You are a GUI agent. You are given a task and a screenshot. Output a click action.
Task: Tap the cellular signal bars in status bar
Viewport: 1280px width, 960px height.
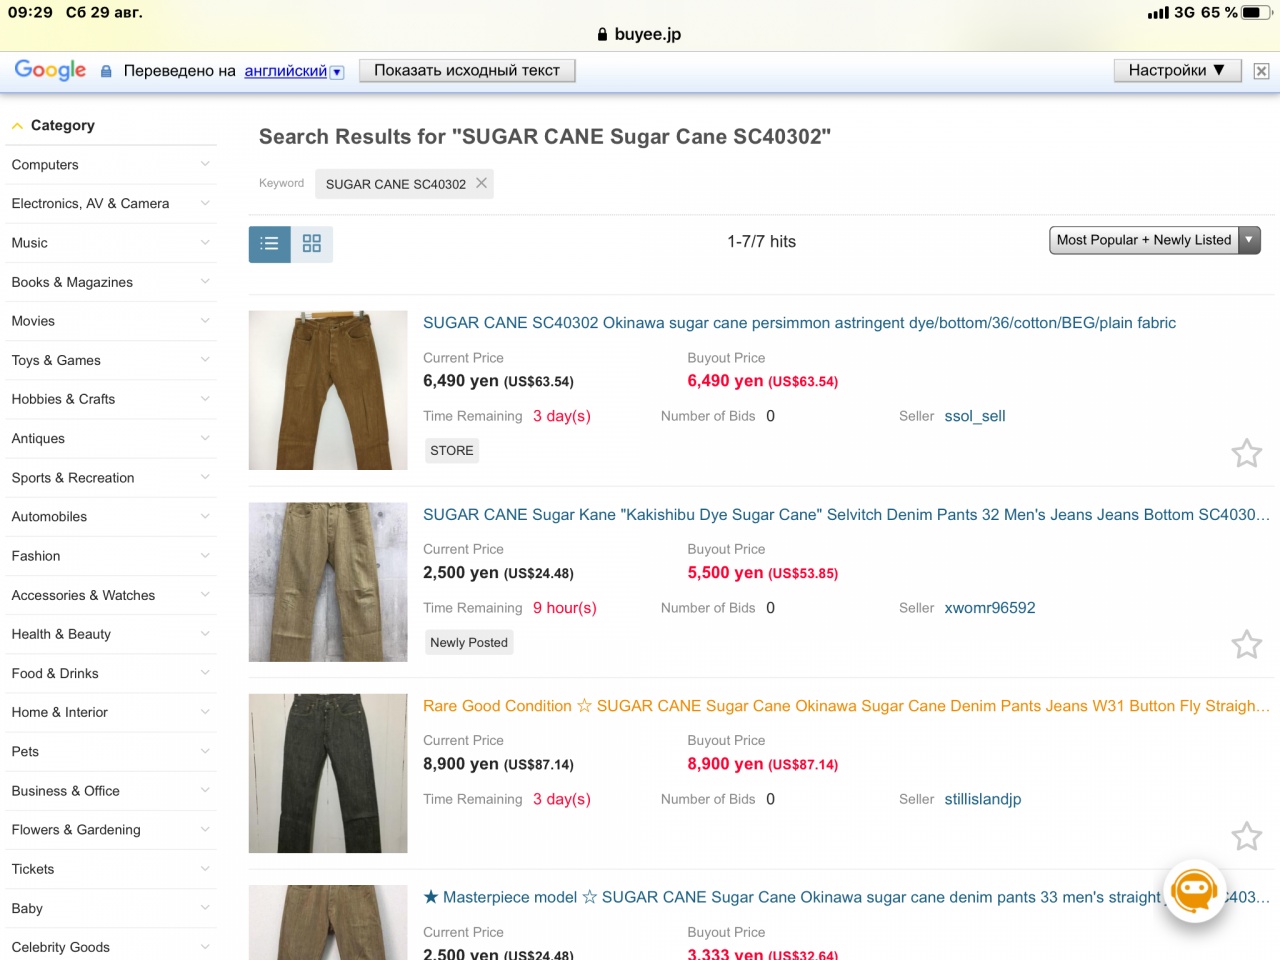pos(1158,13)
